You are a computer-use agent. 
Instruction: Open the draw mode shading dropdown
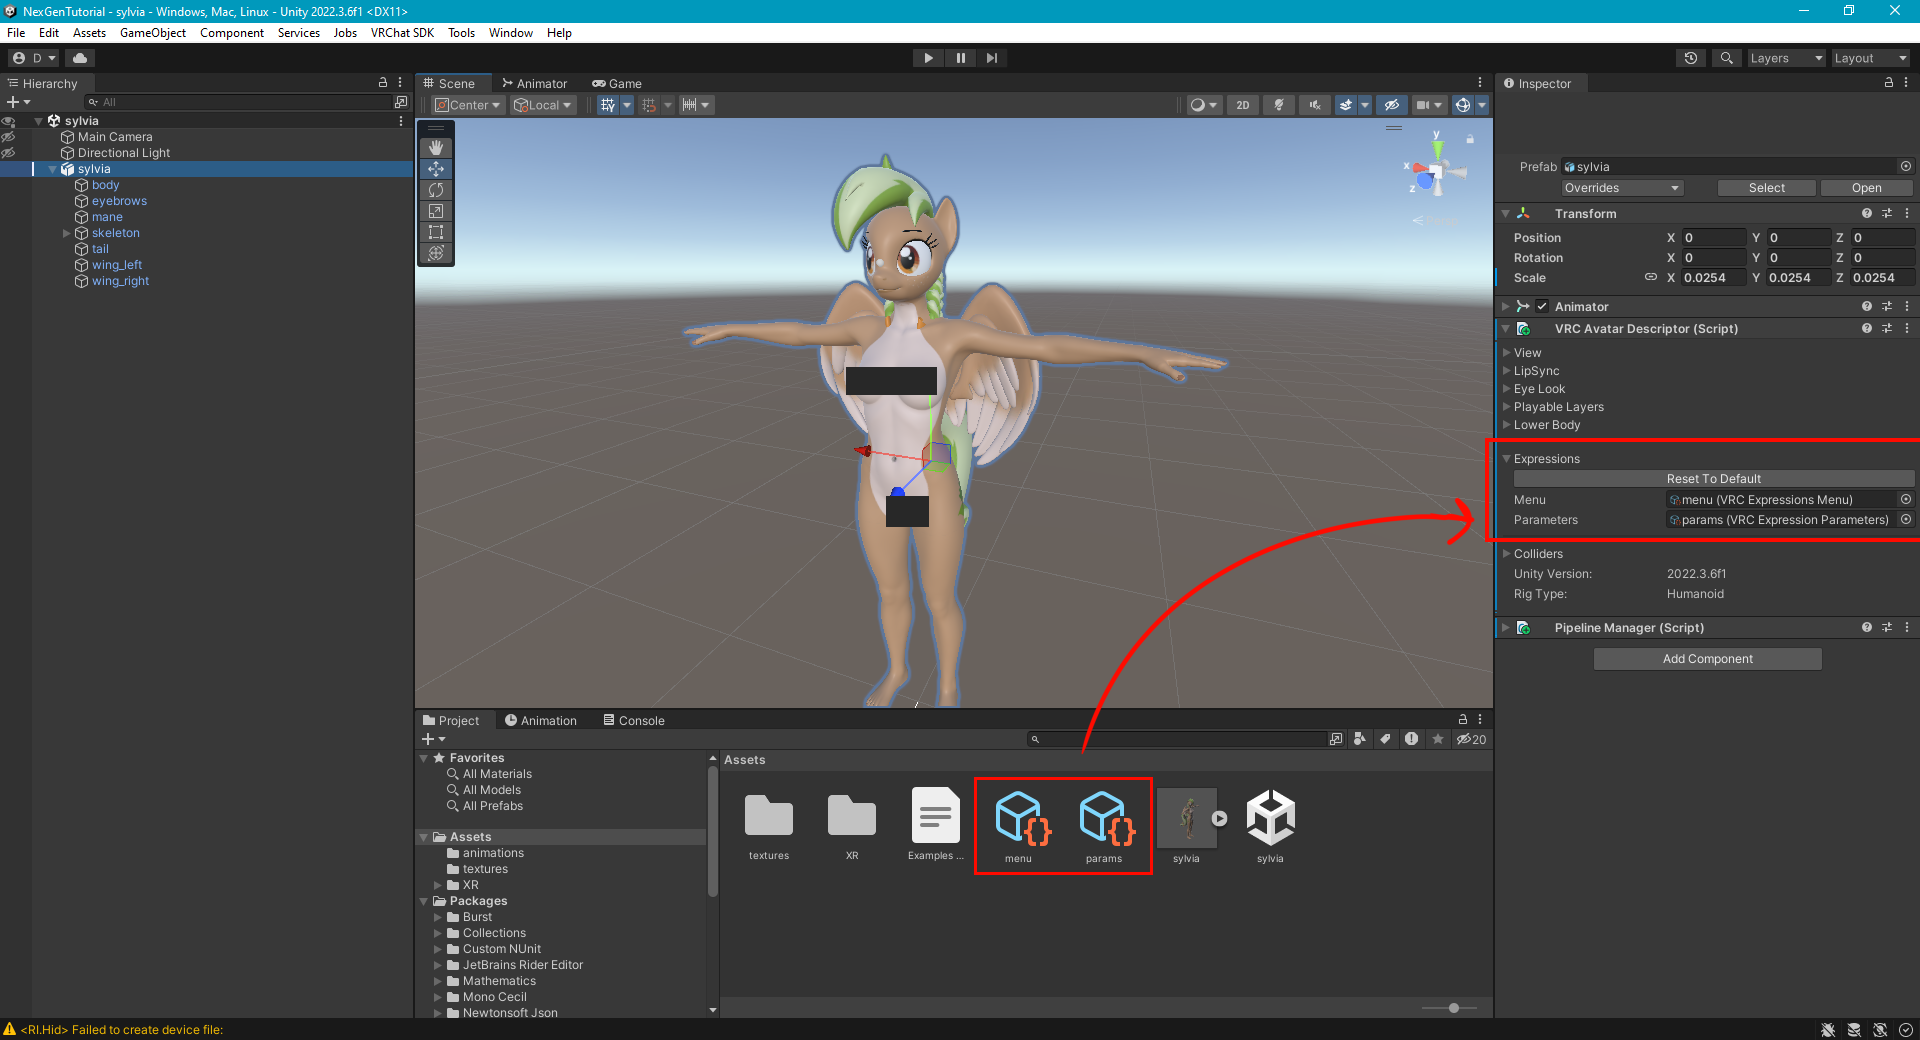pos(1203,105)
